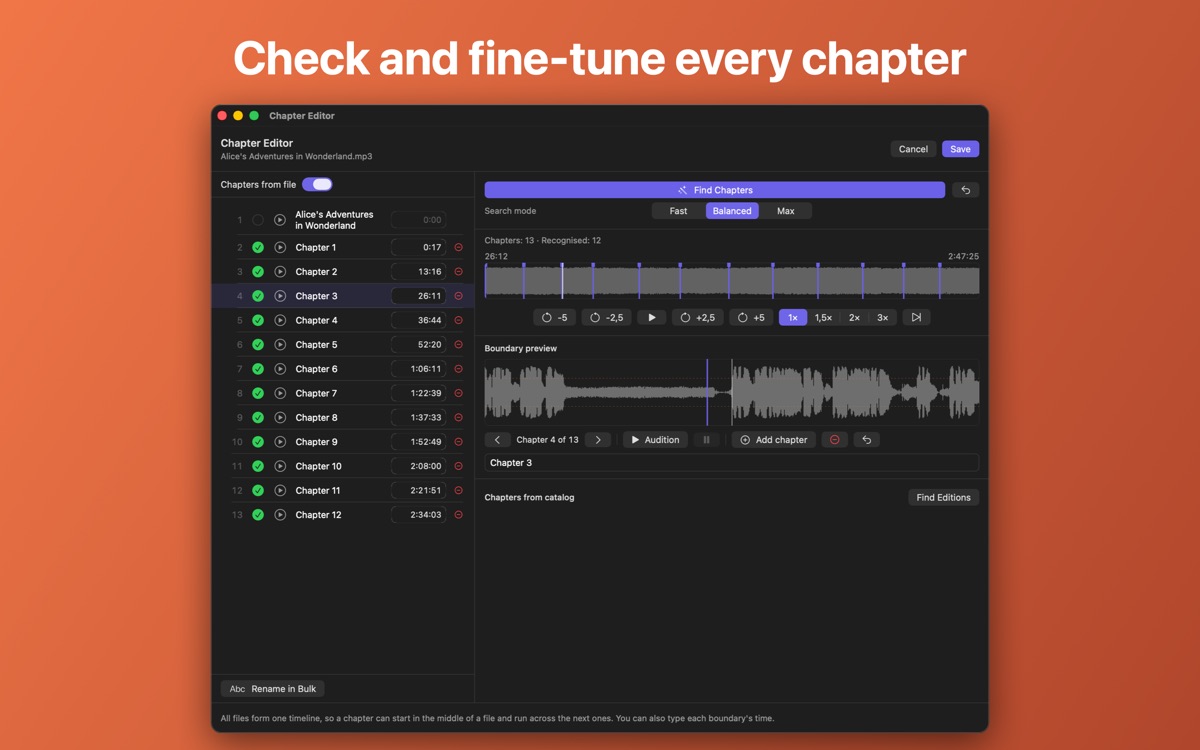Select the Chapter 9 row title
This screenshot has width=1200, height=750.
click(317, 442)
